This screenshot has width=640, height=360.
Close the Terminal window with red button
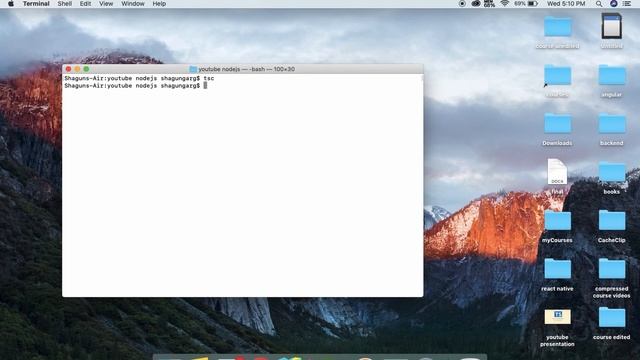[69, 69]
